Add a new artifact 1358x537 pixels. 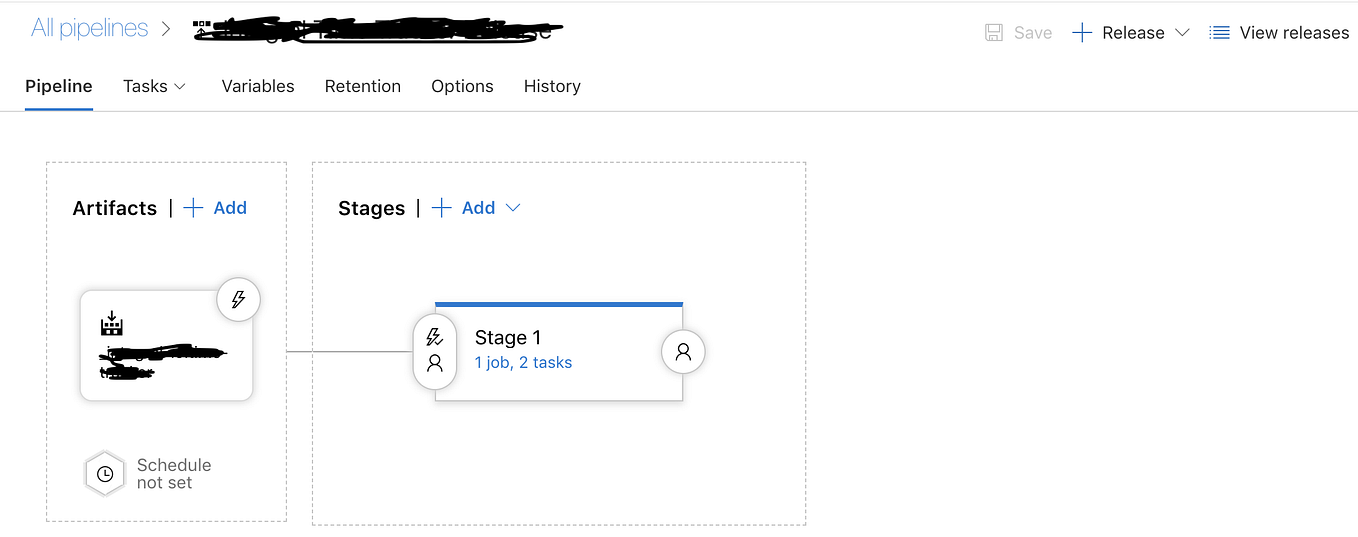pyautogui.click(x=216, y=208)
